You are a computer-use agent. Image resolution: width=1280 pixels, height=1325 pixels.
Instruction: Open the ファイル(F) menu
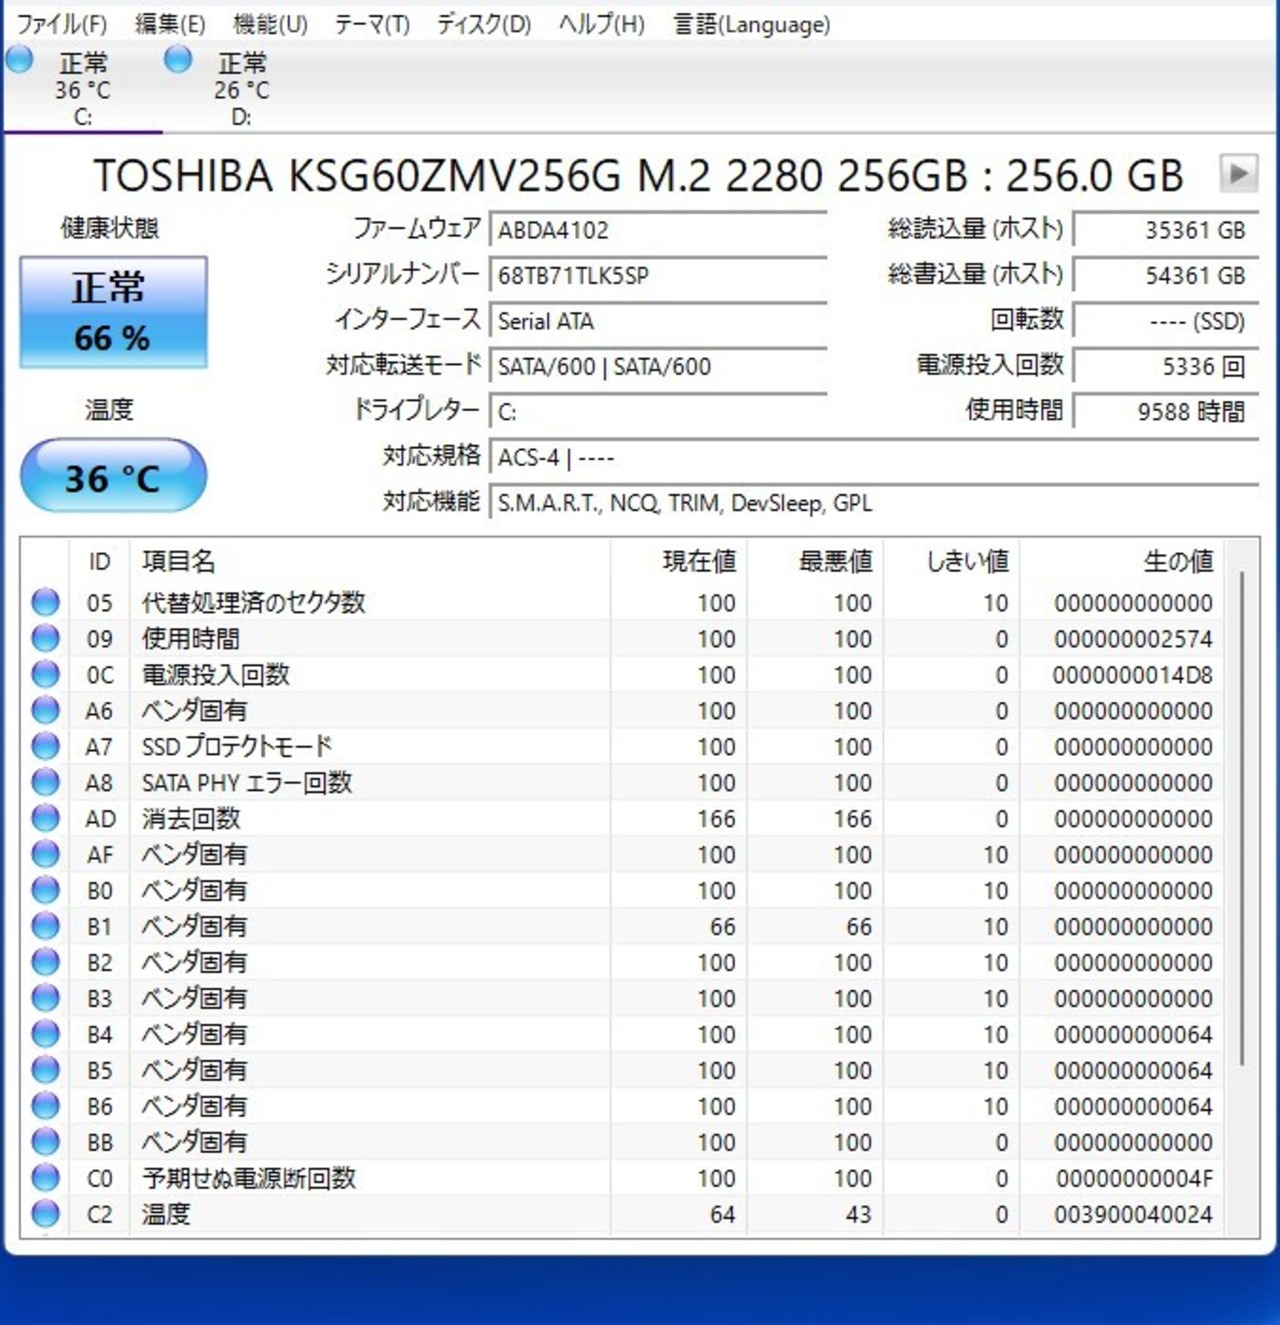click(x=61, y=23)
